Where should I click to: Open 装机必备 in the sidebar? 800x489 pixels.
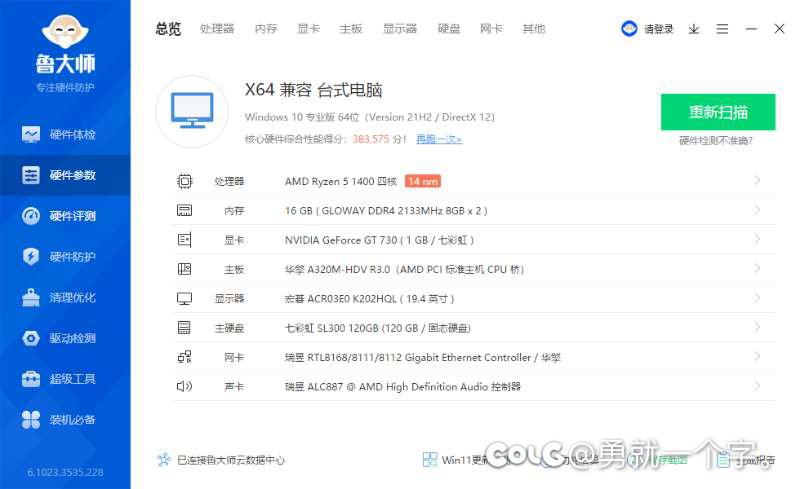coord(65,420)
